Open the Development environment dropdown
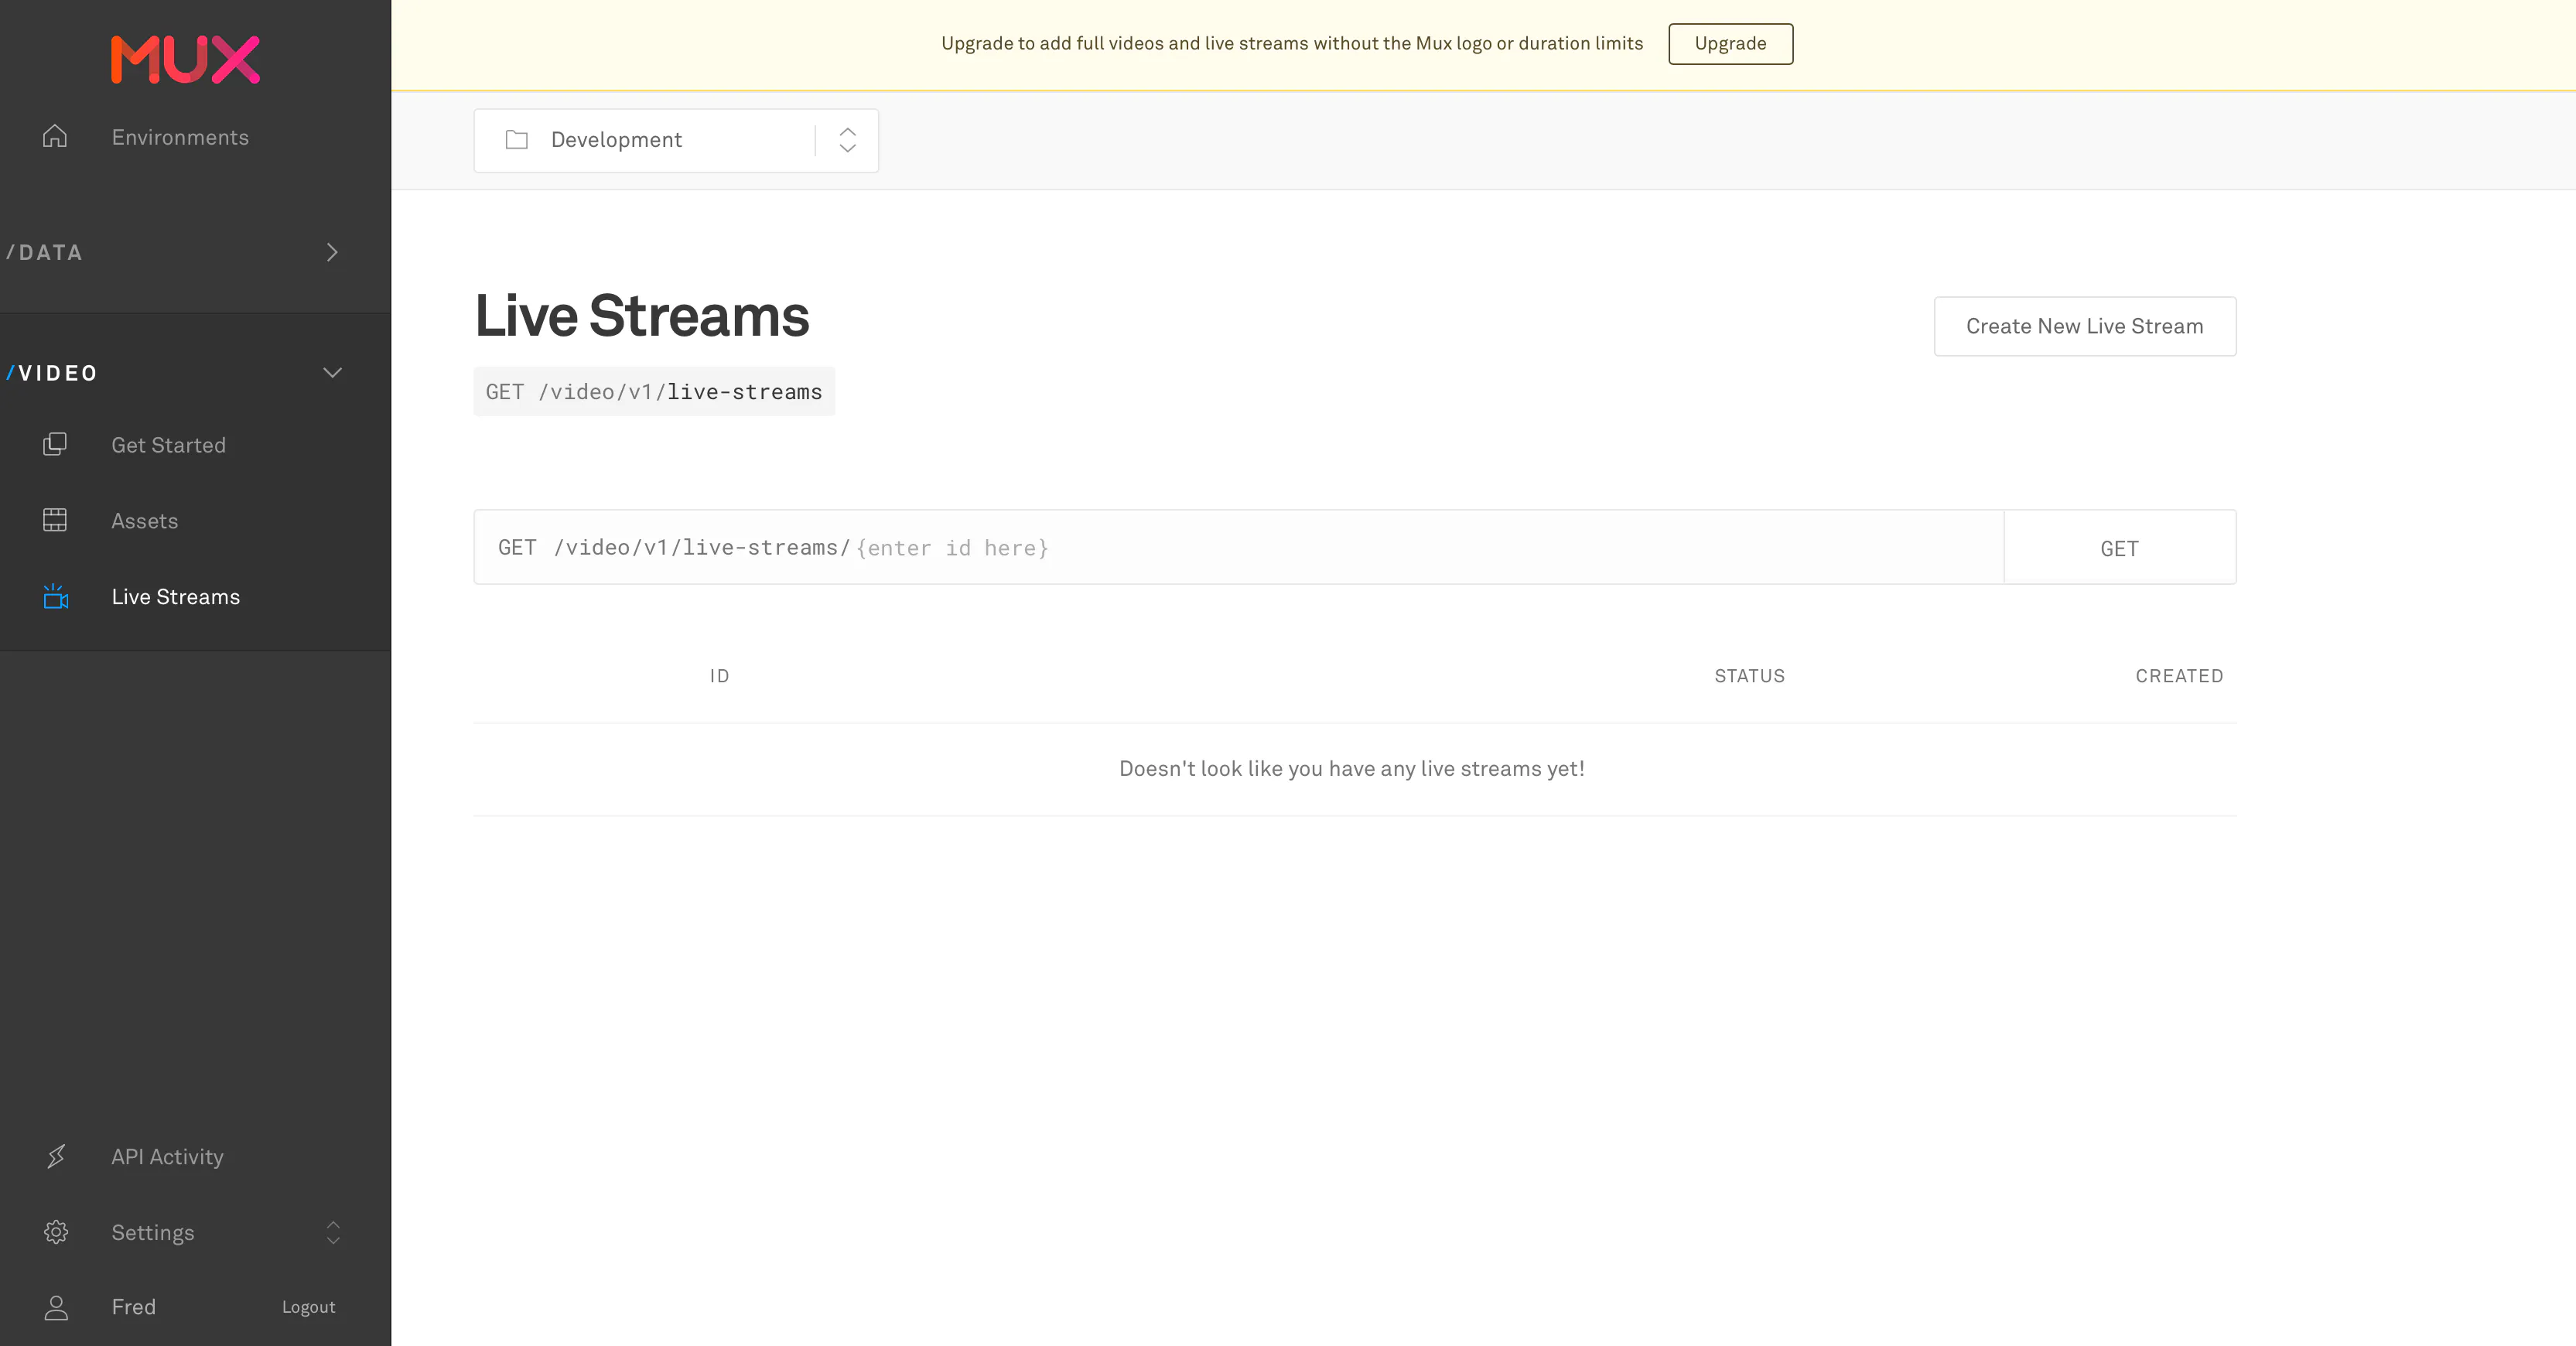The width and height of the screenshot is (2576, 1346). coord(676,140)
